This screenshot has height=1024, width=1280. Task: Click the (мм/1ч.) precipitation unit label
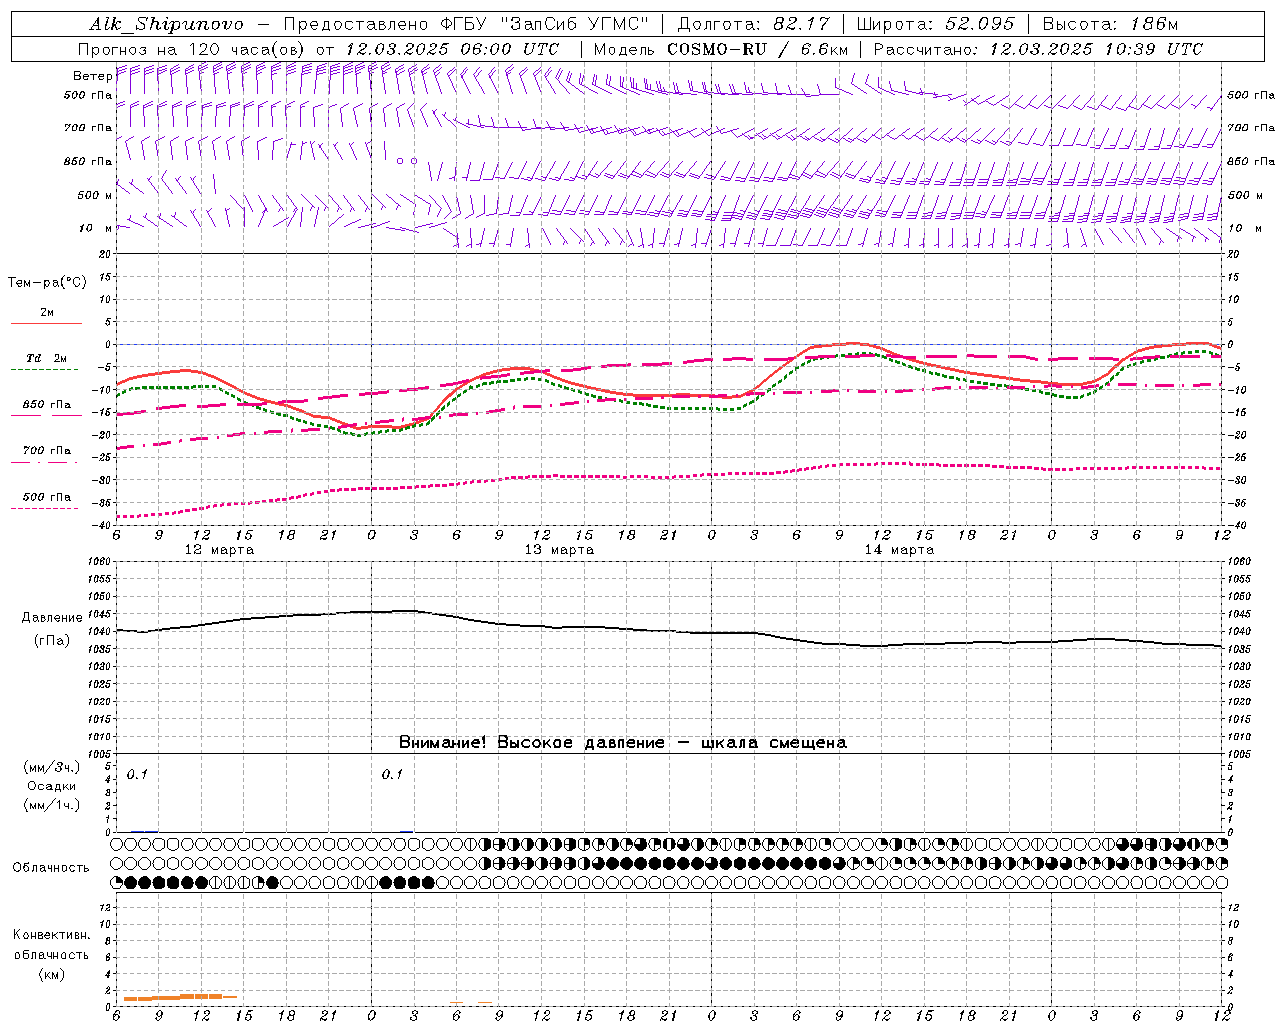[52, 805]
